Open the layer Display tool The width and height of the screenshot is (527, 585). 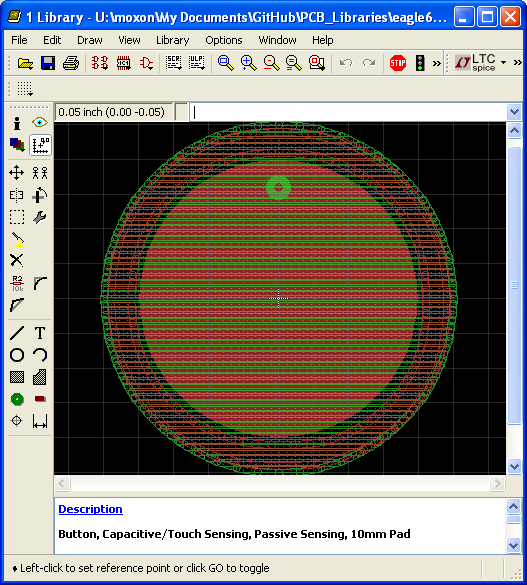(x=17, y=145)
